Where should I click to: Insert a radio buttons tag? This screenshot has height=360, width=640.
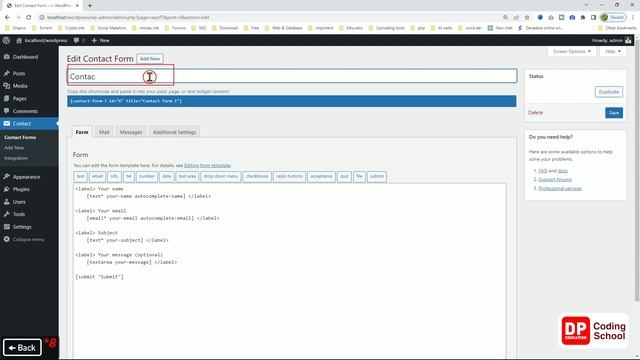click(x=289, y=176)
